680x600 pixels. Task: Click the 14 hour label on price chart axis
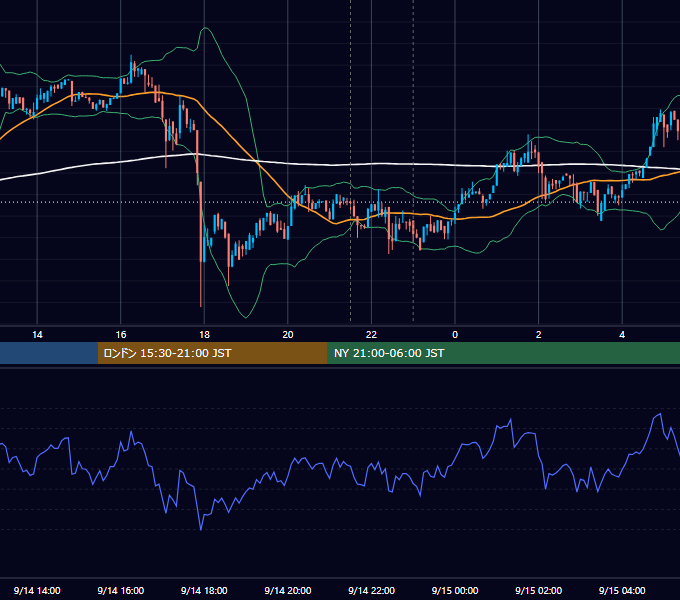pyautogui.click(x=37, y=335)
